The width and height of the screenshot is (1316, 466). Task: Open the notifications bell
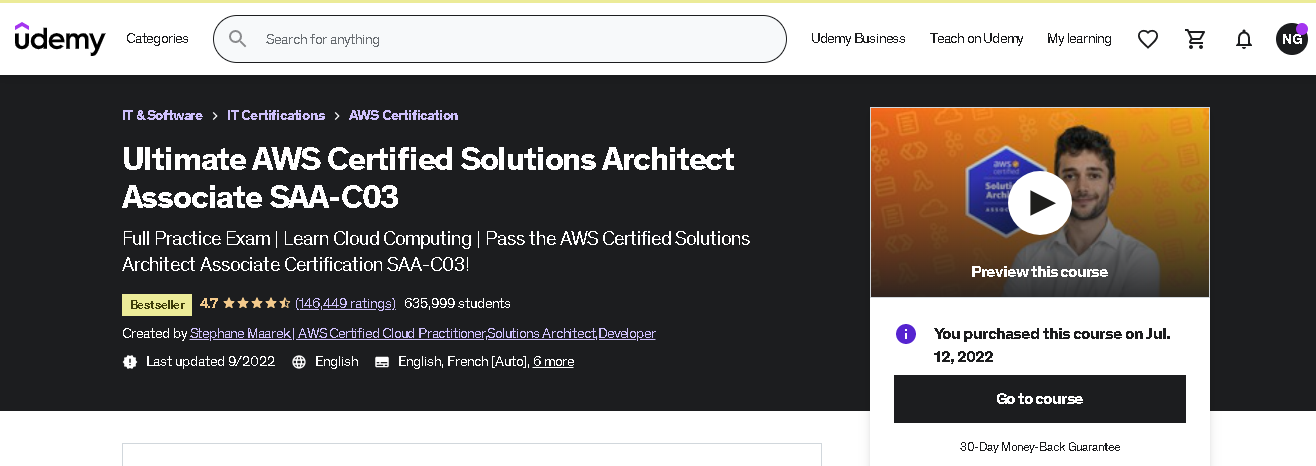pos(1244,39)
